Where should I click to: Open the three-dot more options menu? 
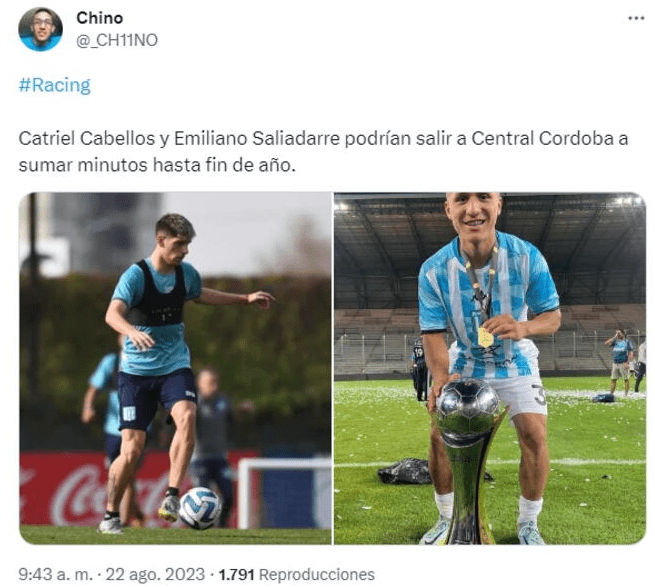(x=636, y=18)
